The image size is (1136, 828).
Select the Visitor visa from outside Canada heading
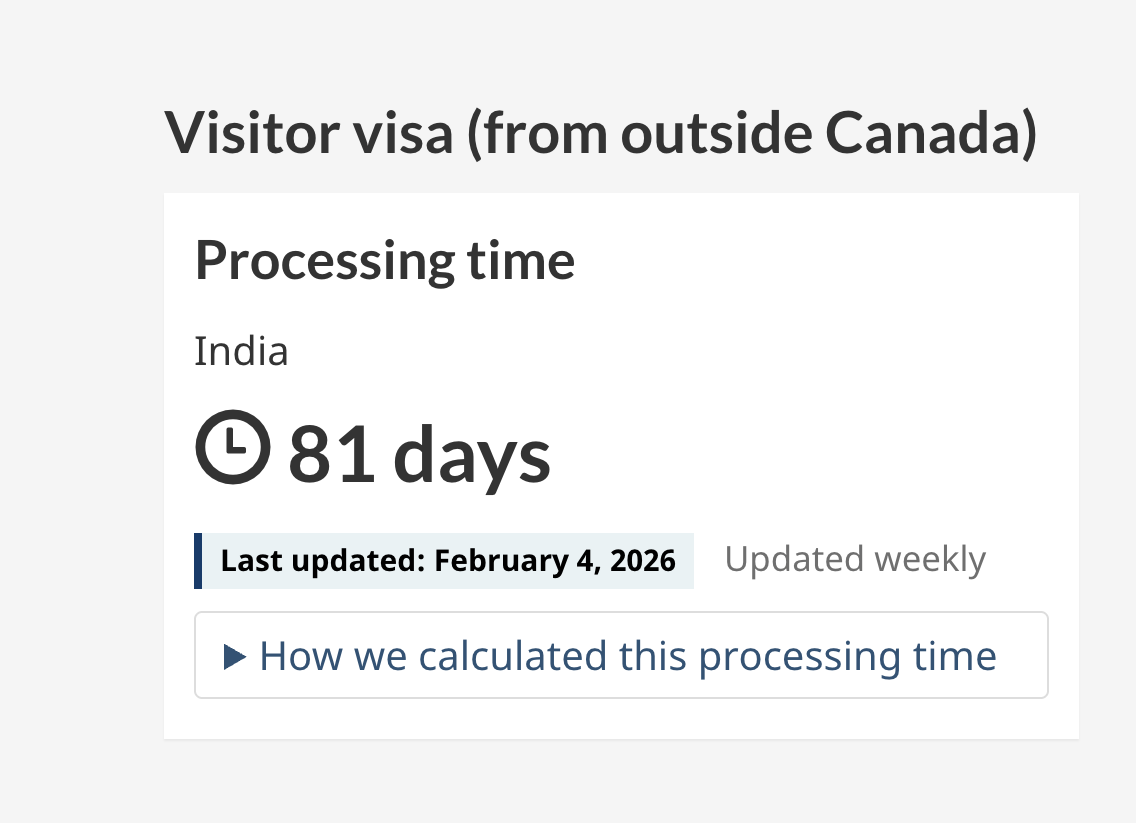pyautogui.click(x=601, y=132)
